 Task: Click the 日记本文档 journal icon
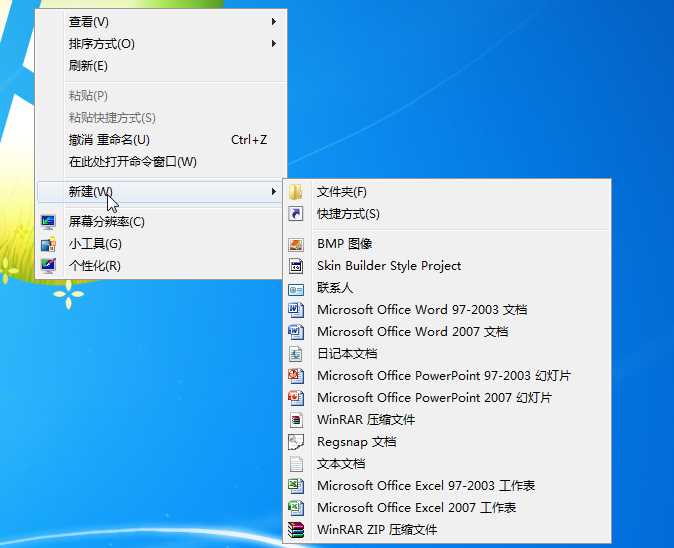[x=296, y=354]
